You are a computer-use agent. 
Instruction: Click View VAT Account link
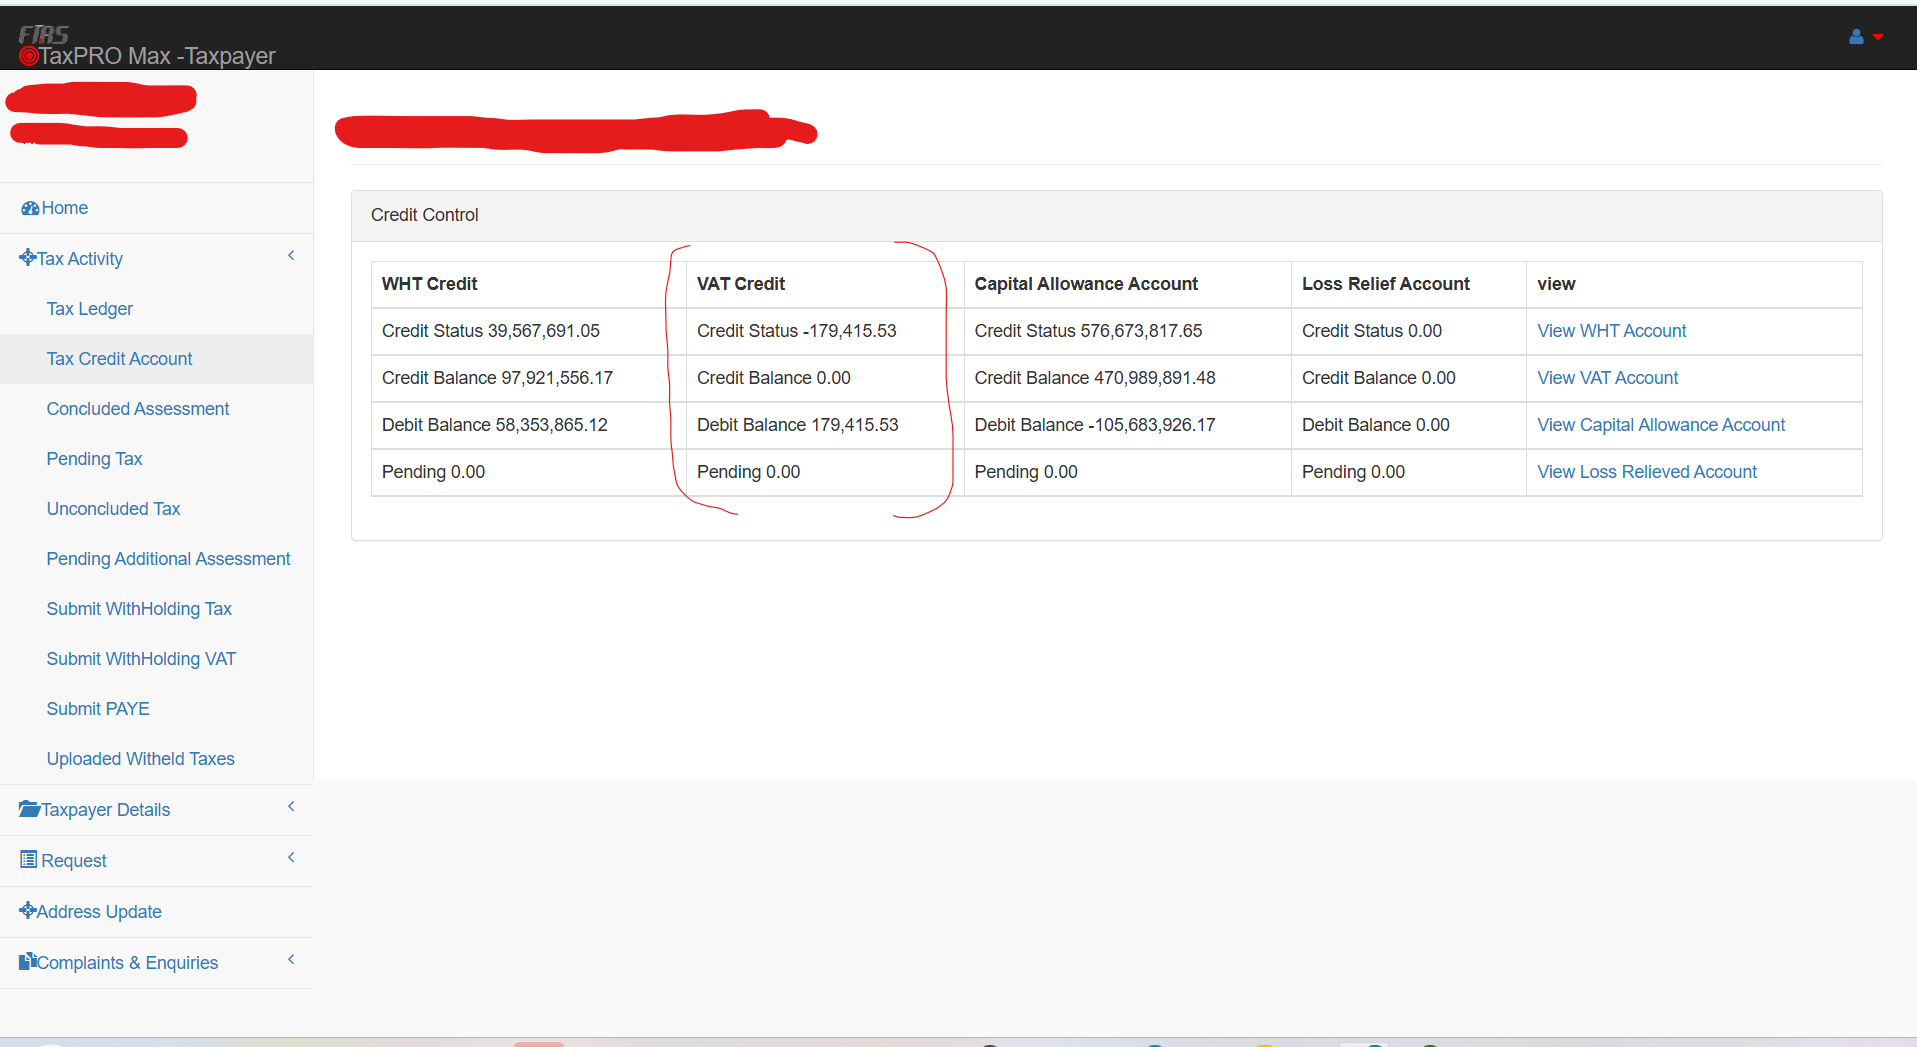pos(1608,378)
